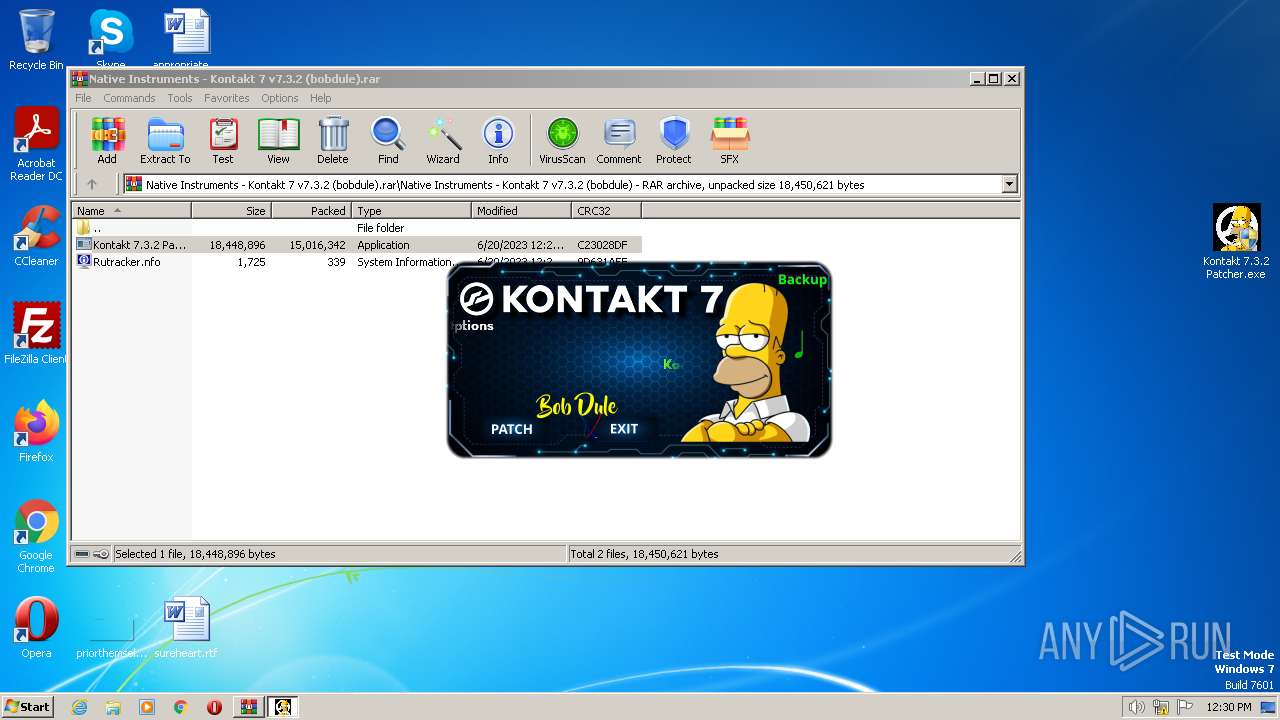Viewport: 1280px width, 720px height.
Task: Open Internet Explorer from taskbar
Action: 79,707
